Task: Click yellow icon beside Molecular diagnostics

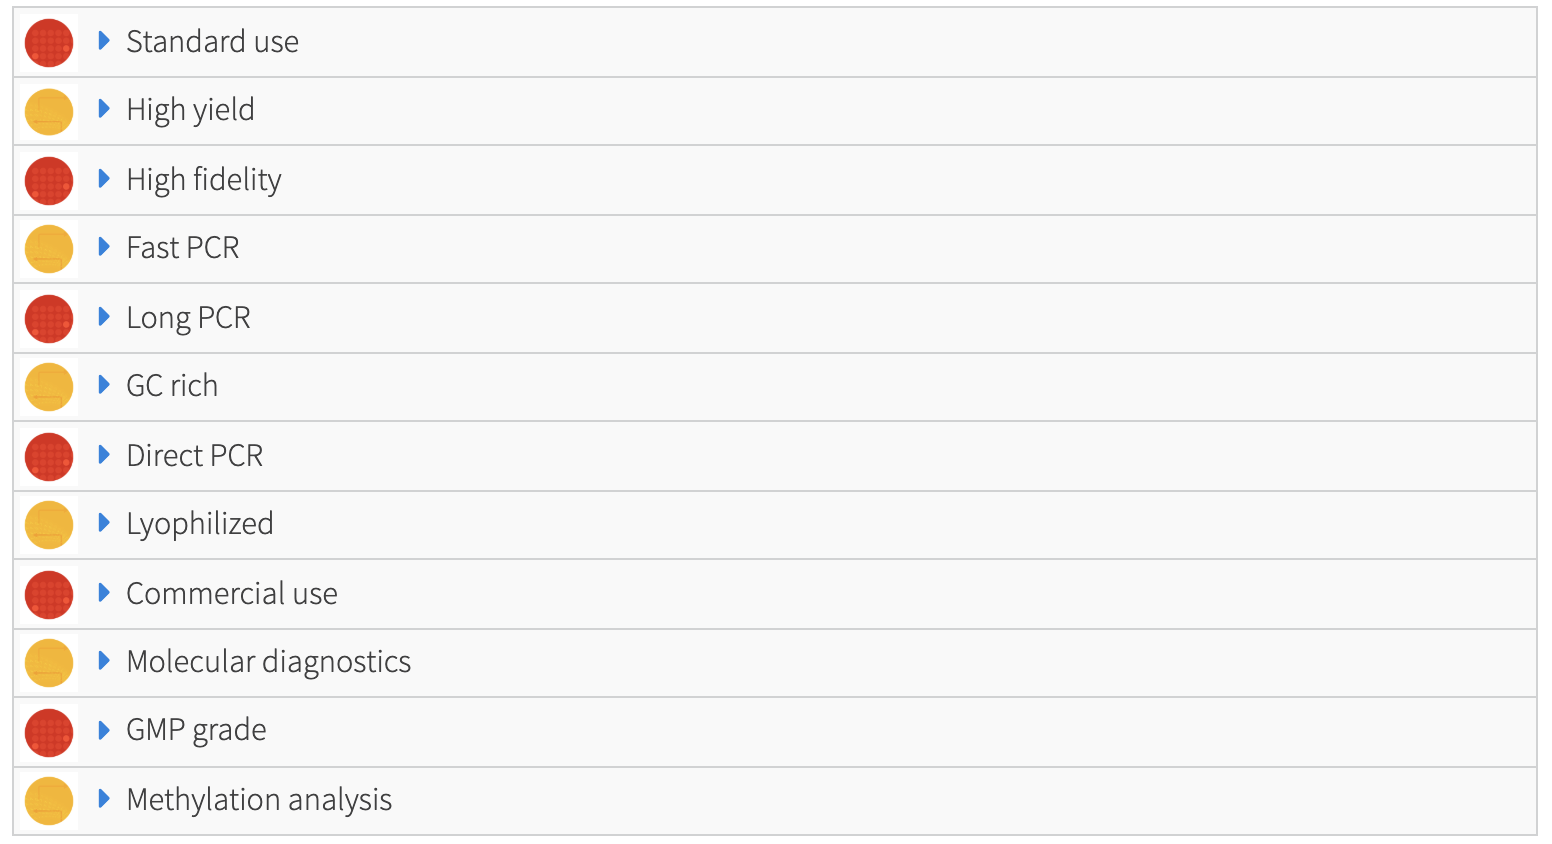Action: 49,663
